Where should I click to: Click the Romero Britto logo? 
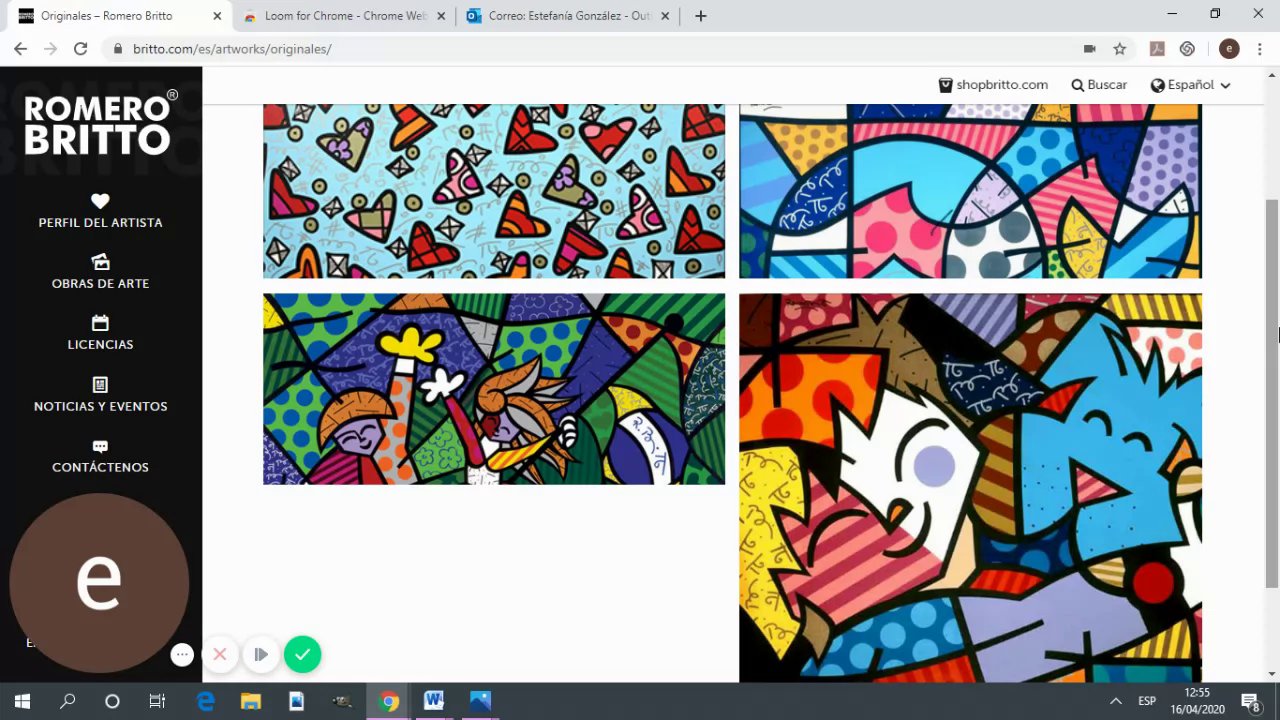[x=100, y=122]
